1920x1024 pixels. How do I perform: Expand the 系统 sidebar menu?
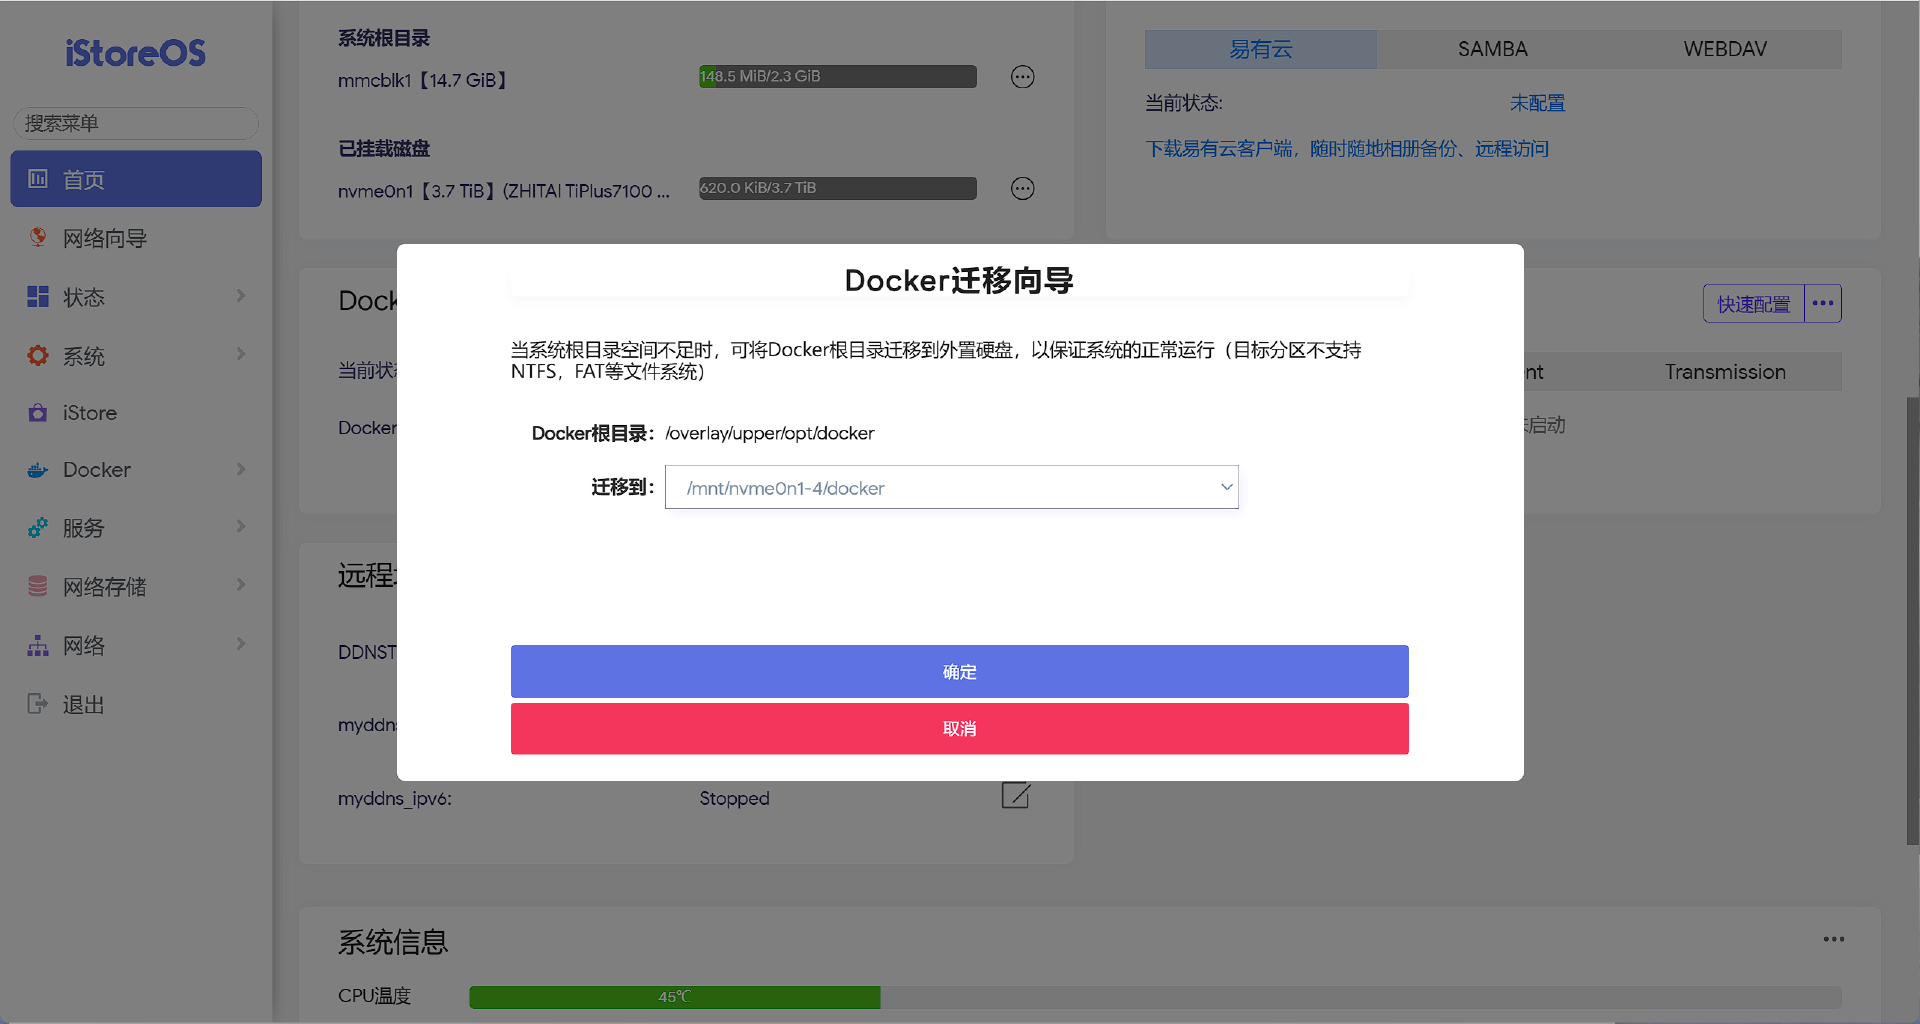click(136, 356)
